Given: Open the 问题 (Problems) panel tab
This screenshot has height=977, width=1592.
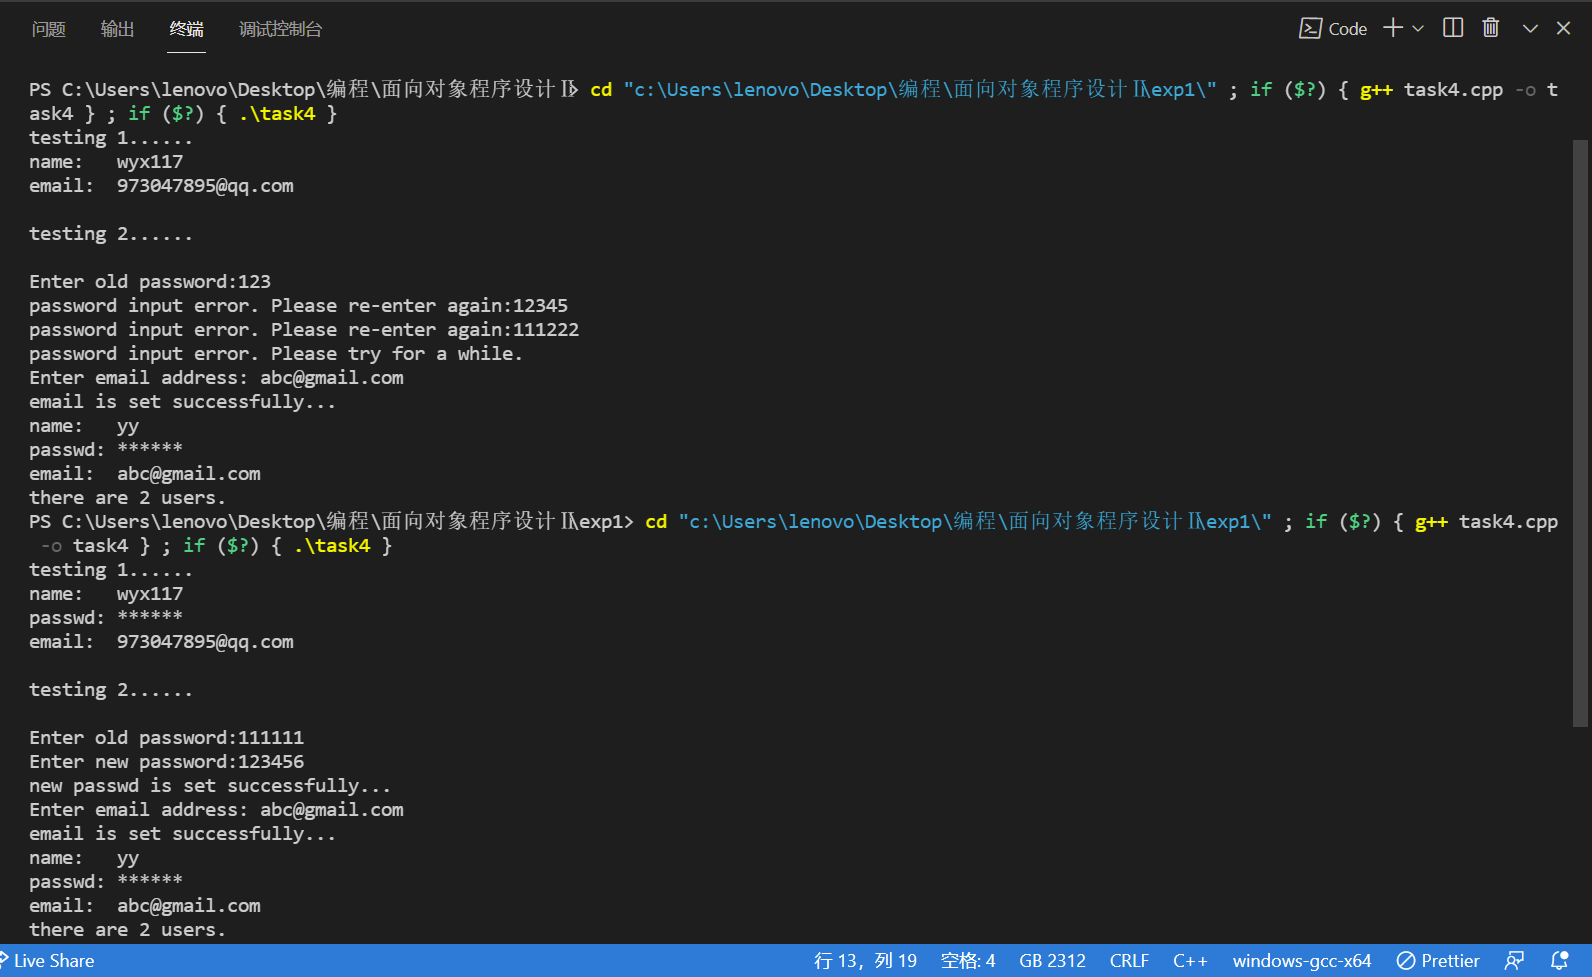Looking at the screenshot, I should [x=48, y=29].
